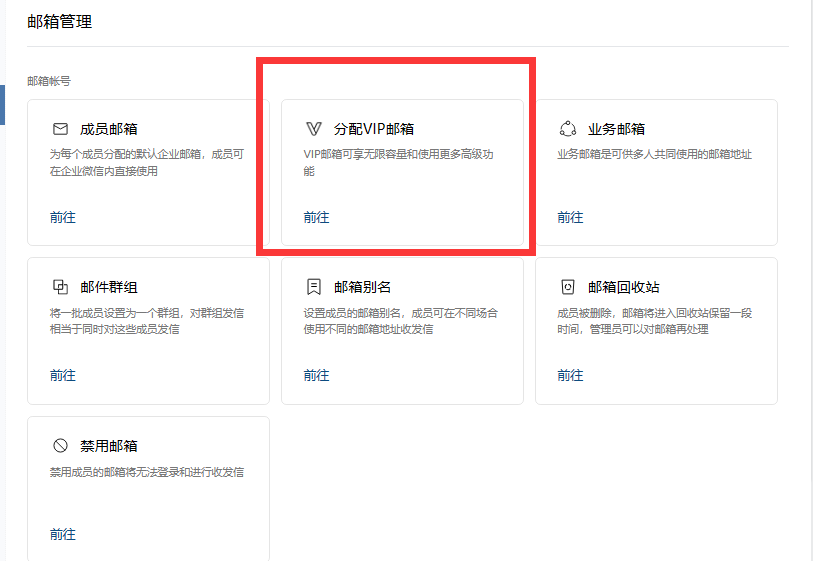Click the 邮件群组 overlapping squares icon

tap(60, 287)
